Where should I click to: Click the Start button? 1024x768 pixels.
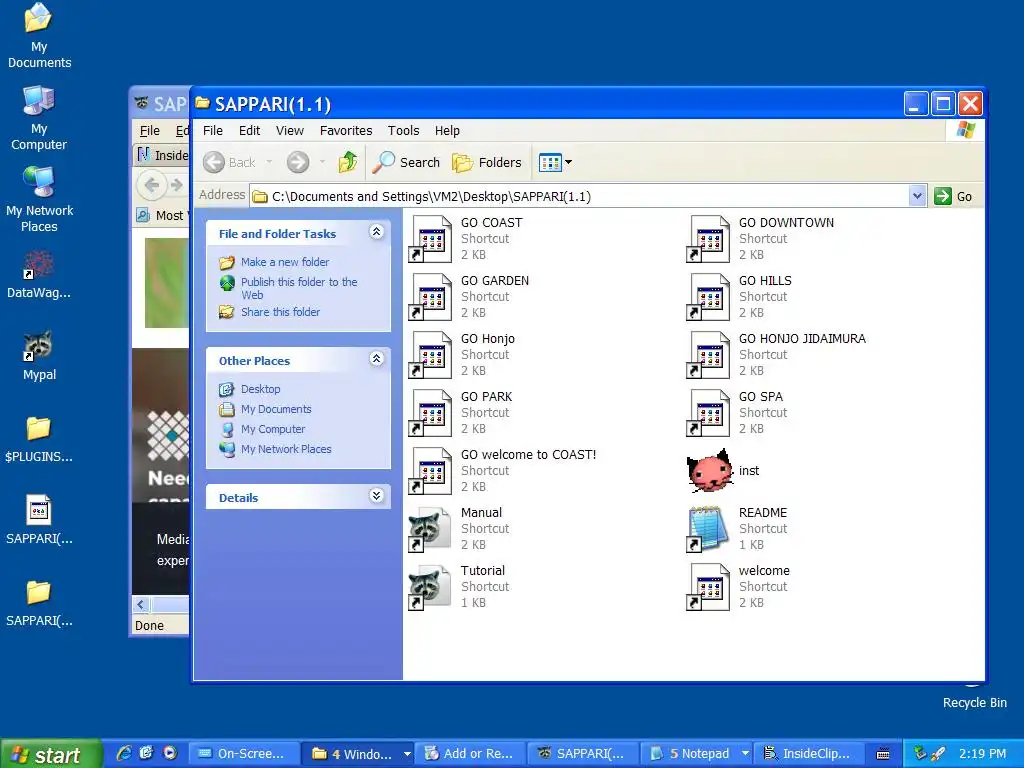tap(51, 754)
